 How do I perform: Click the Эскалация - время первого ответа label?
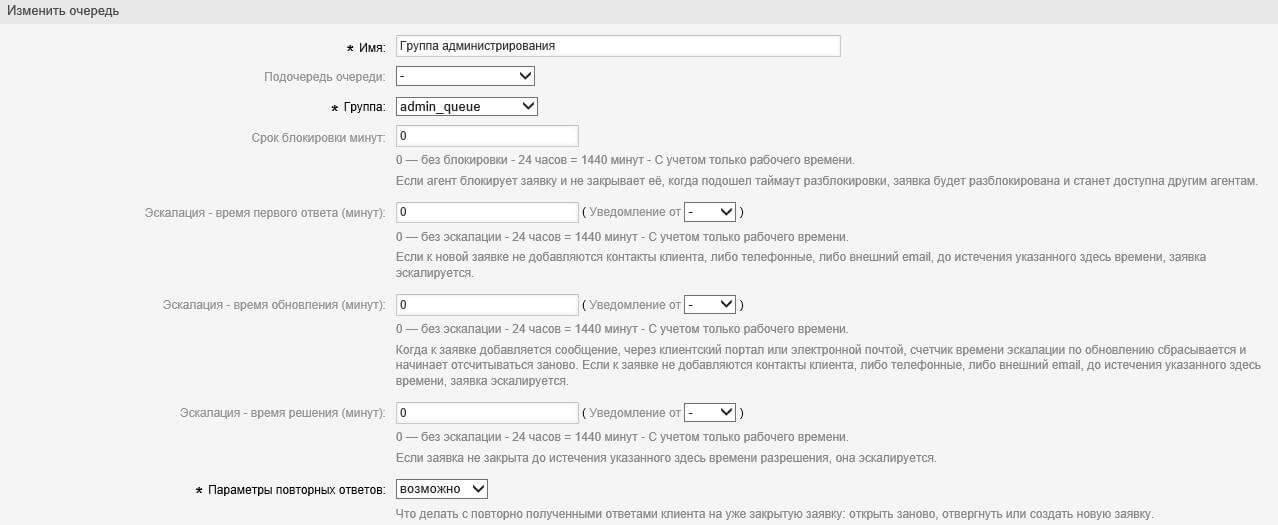point(266,213)
